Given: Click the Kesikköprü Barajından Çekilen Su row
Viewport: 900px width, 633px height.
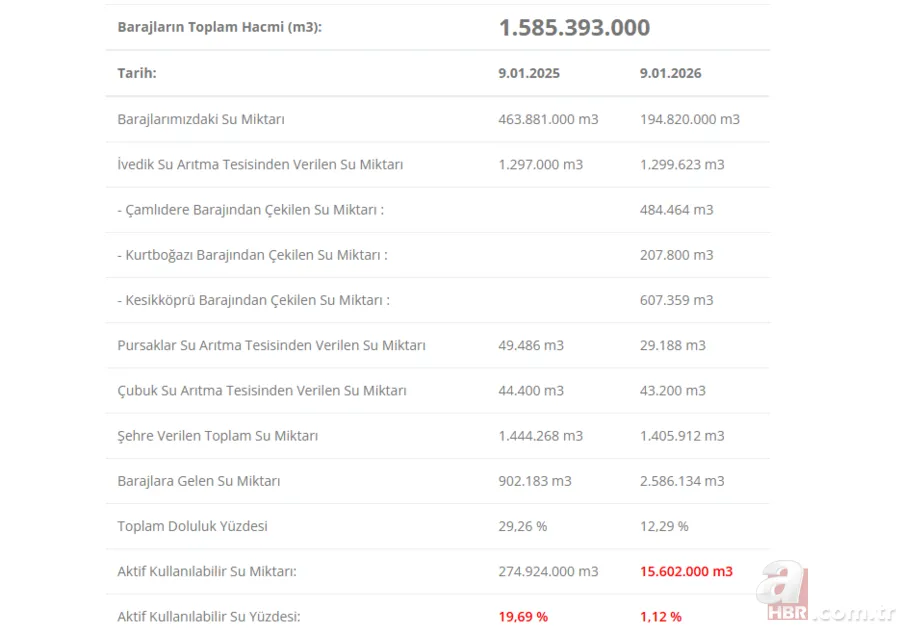Looking at the screenshot, I should pos(254,300).
